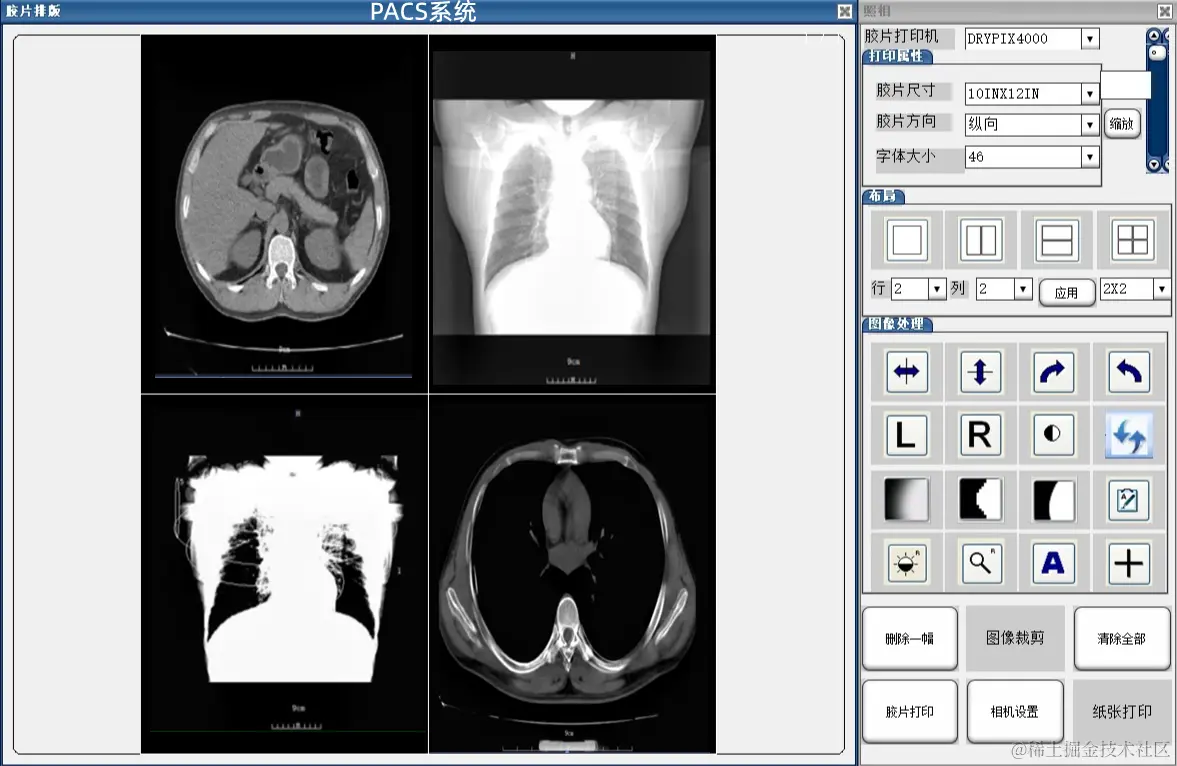Apply curved black-white mask preset
The height and width of the screenshot is (766, 1177).
pos(1053,500)
